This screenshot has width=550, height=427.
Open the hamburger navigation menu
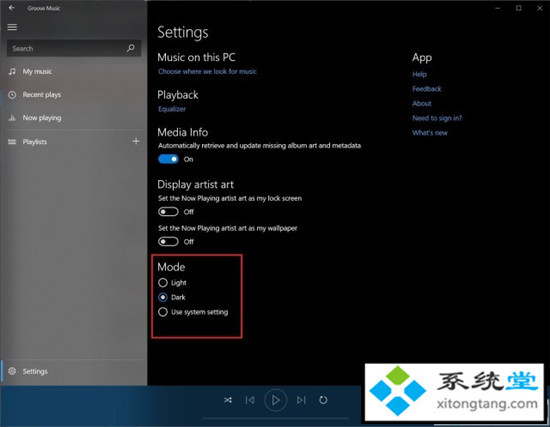click(12, 27)
